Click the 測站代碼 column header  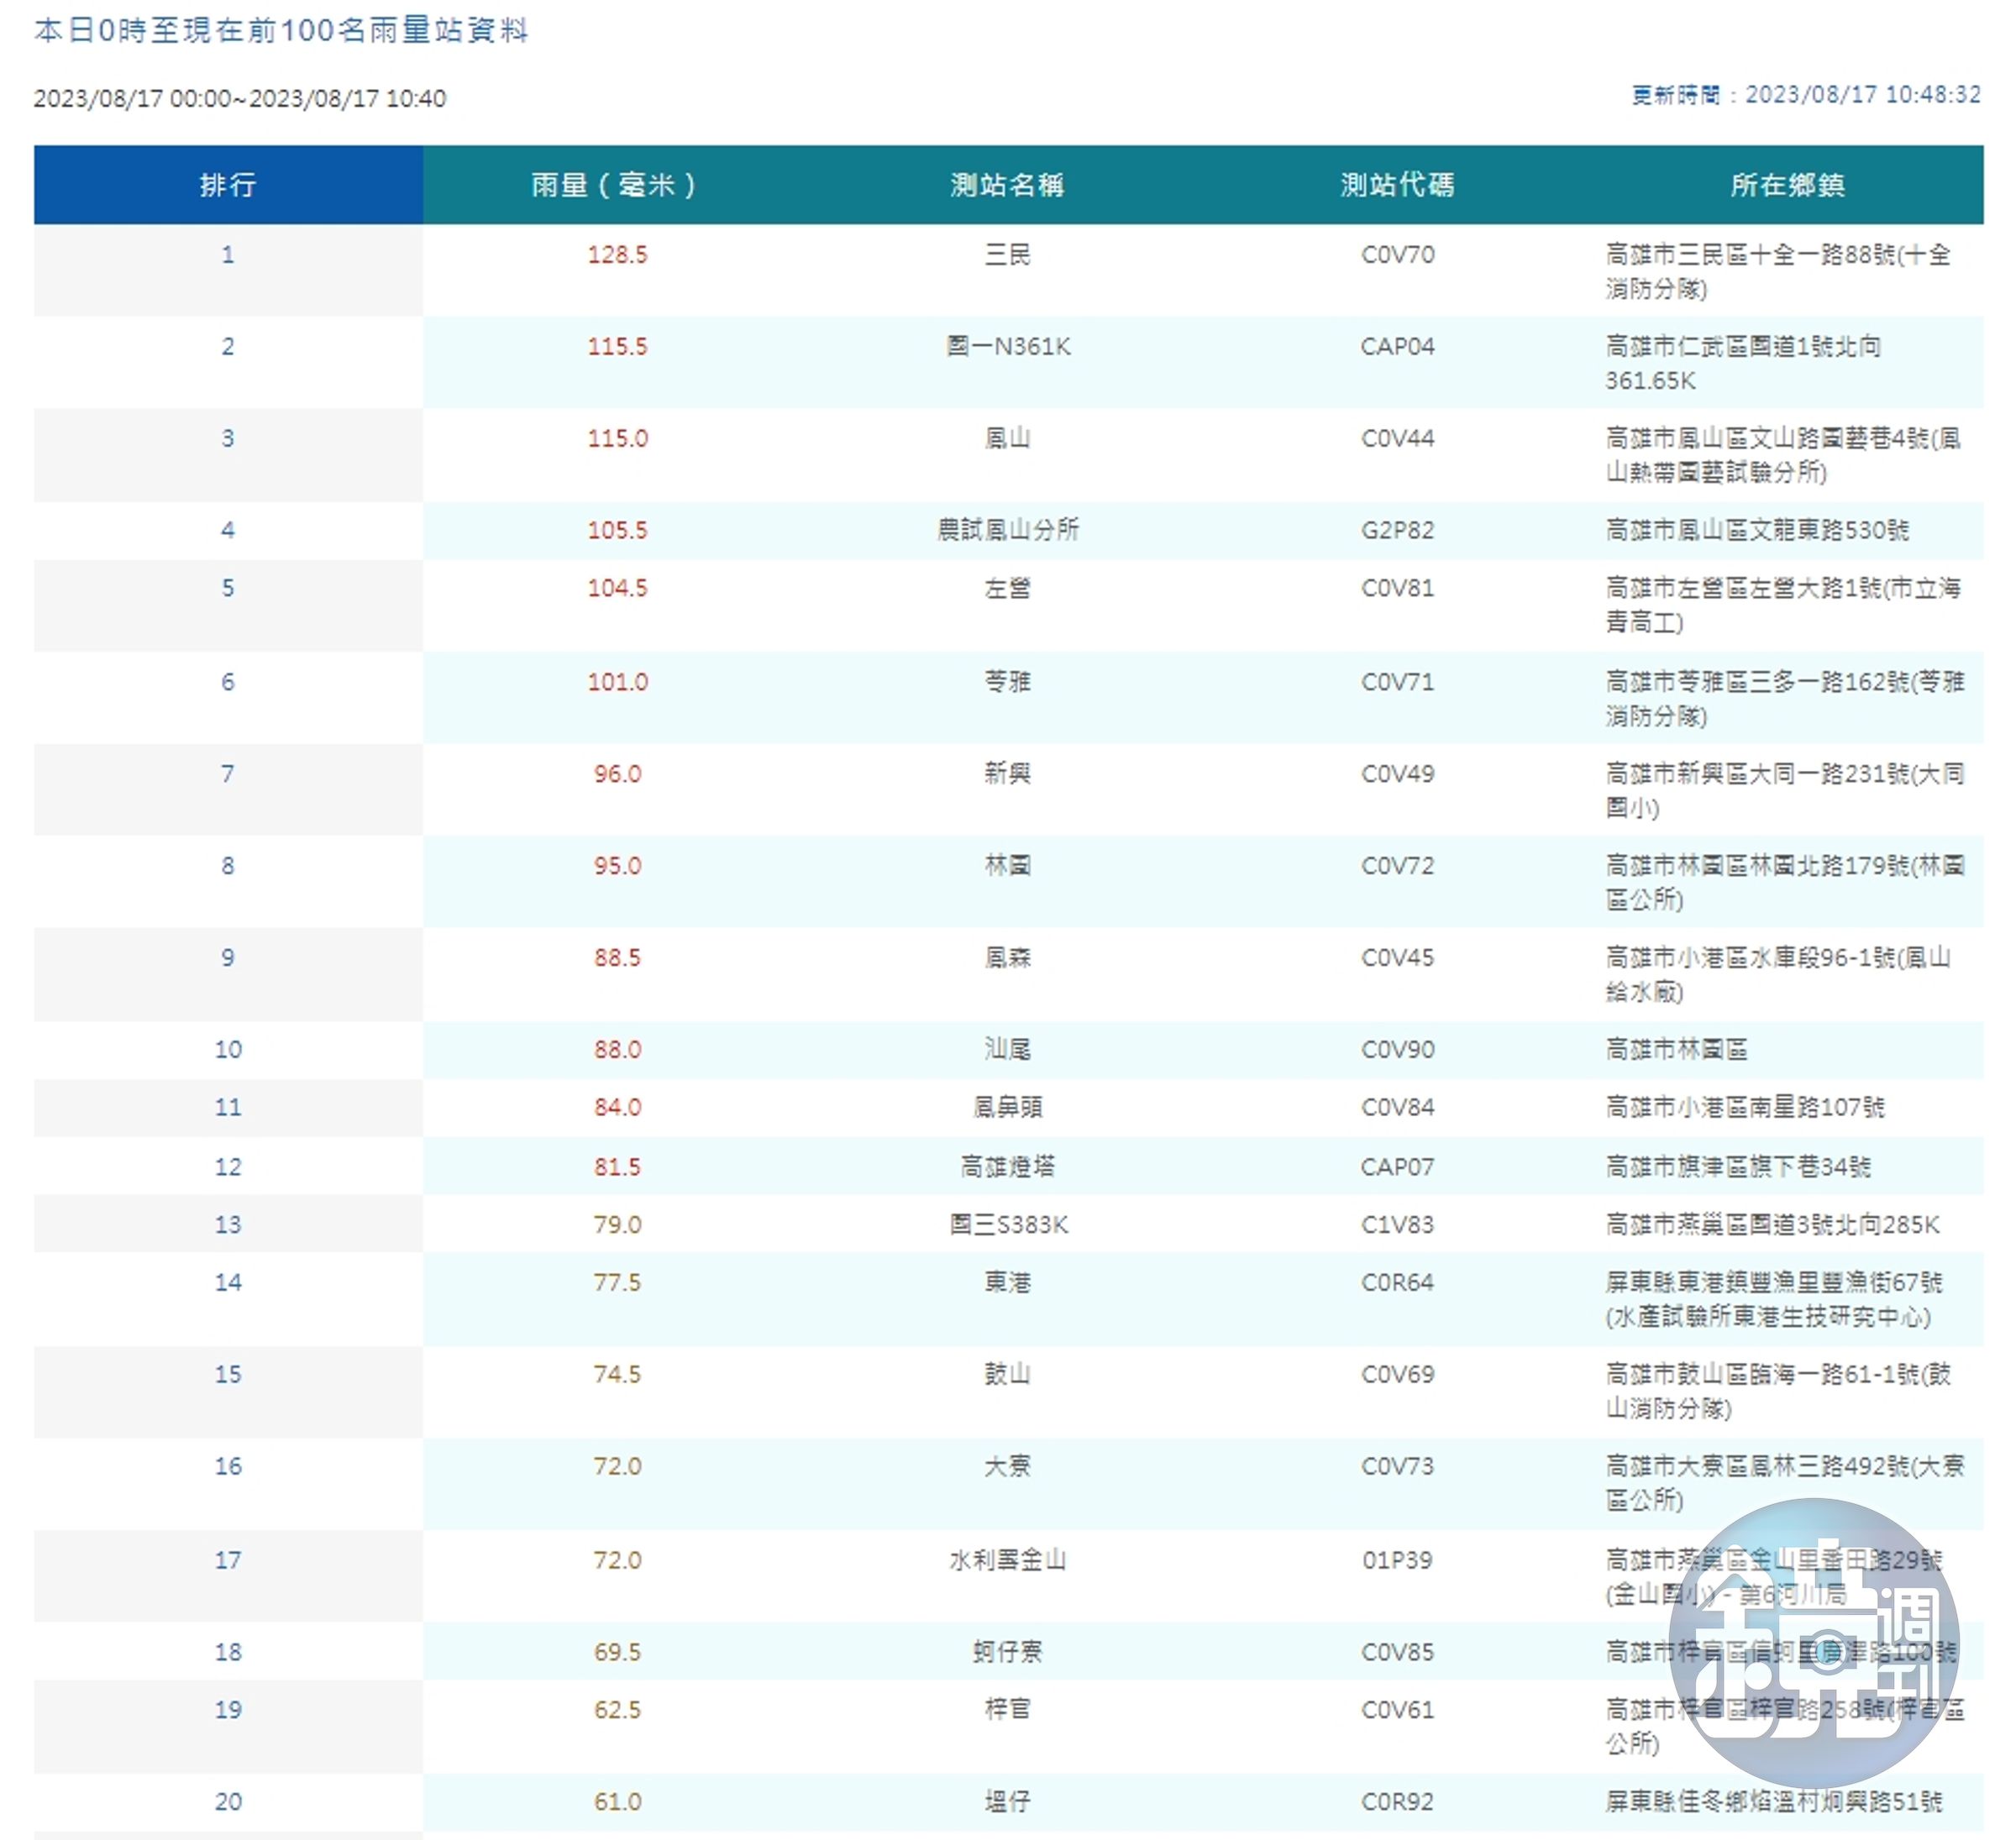pyautogui.click(x=1397, y=185)
